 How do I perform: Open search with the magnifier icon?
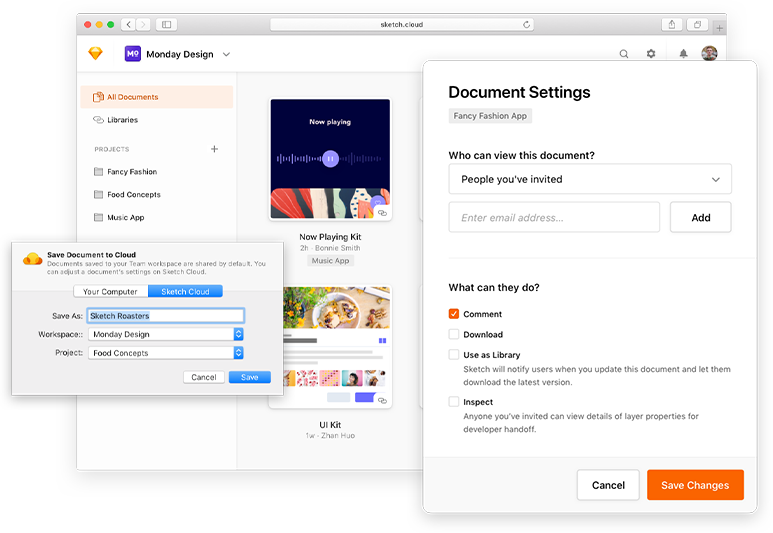pyautogui.click(x=624, y=54)
